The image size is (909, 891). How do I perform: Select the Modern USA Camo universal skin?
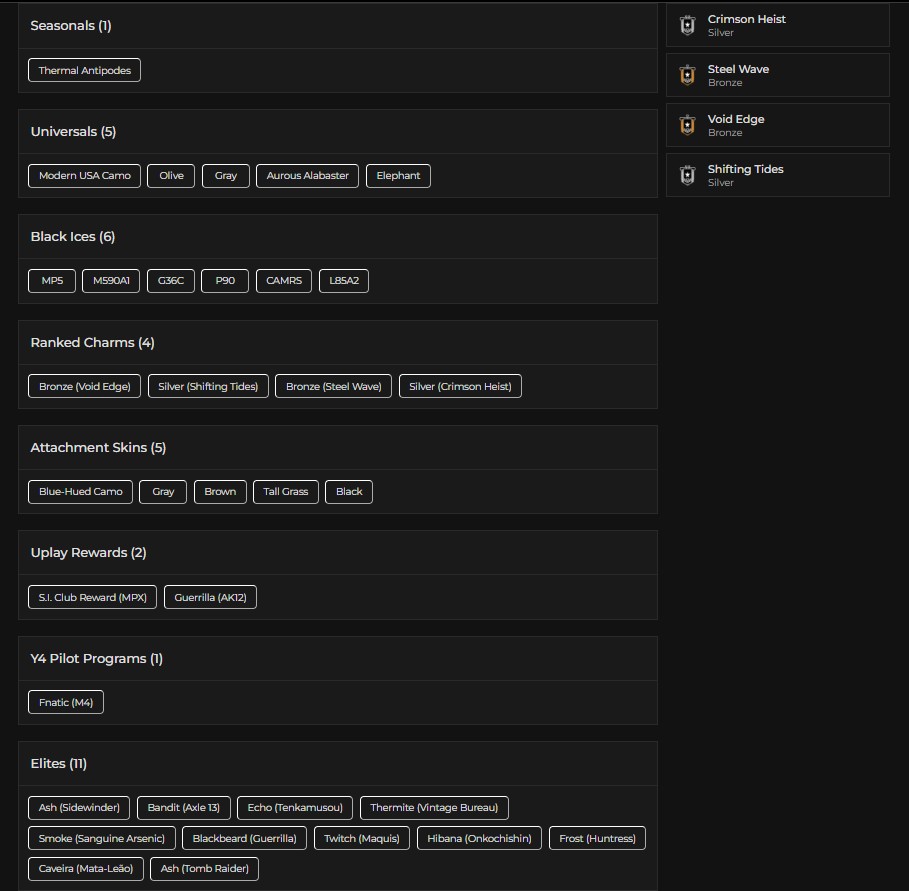(85, 176)
